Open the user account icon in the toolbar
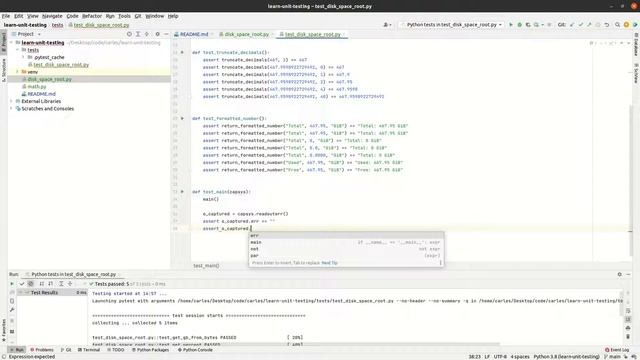The image size is (640, 360). coord(386,25)
